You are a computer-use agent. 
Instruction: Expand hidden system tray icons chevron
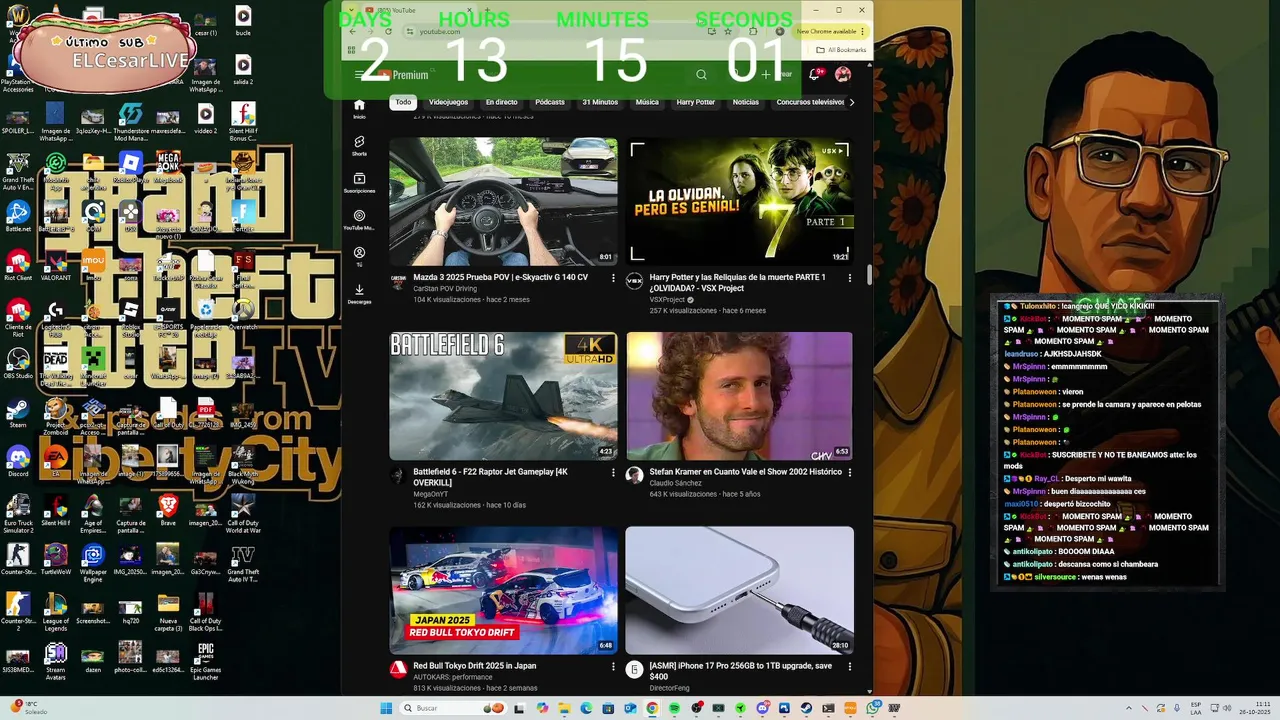coord(1129,708)
